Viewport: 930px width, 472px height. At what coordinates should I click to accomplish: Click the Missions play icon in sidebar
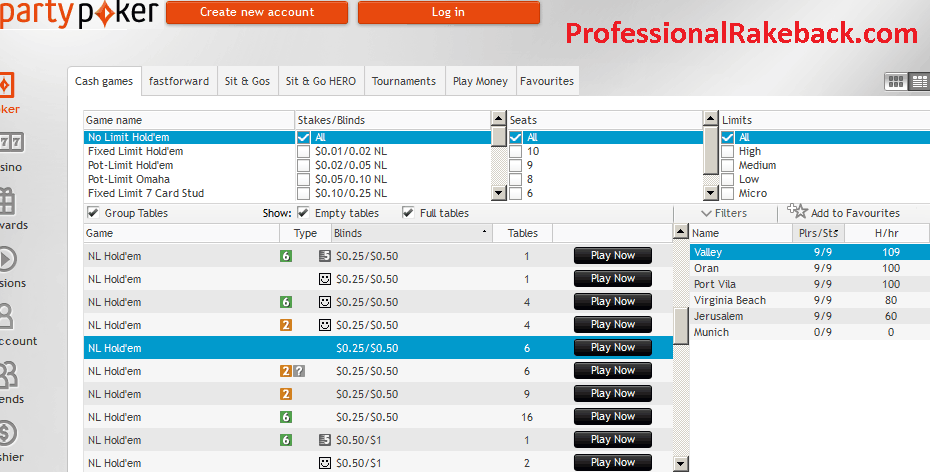(6, 259)
